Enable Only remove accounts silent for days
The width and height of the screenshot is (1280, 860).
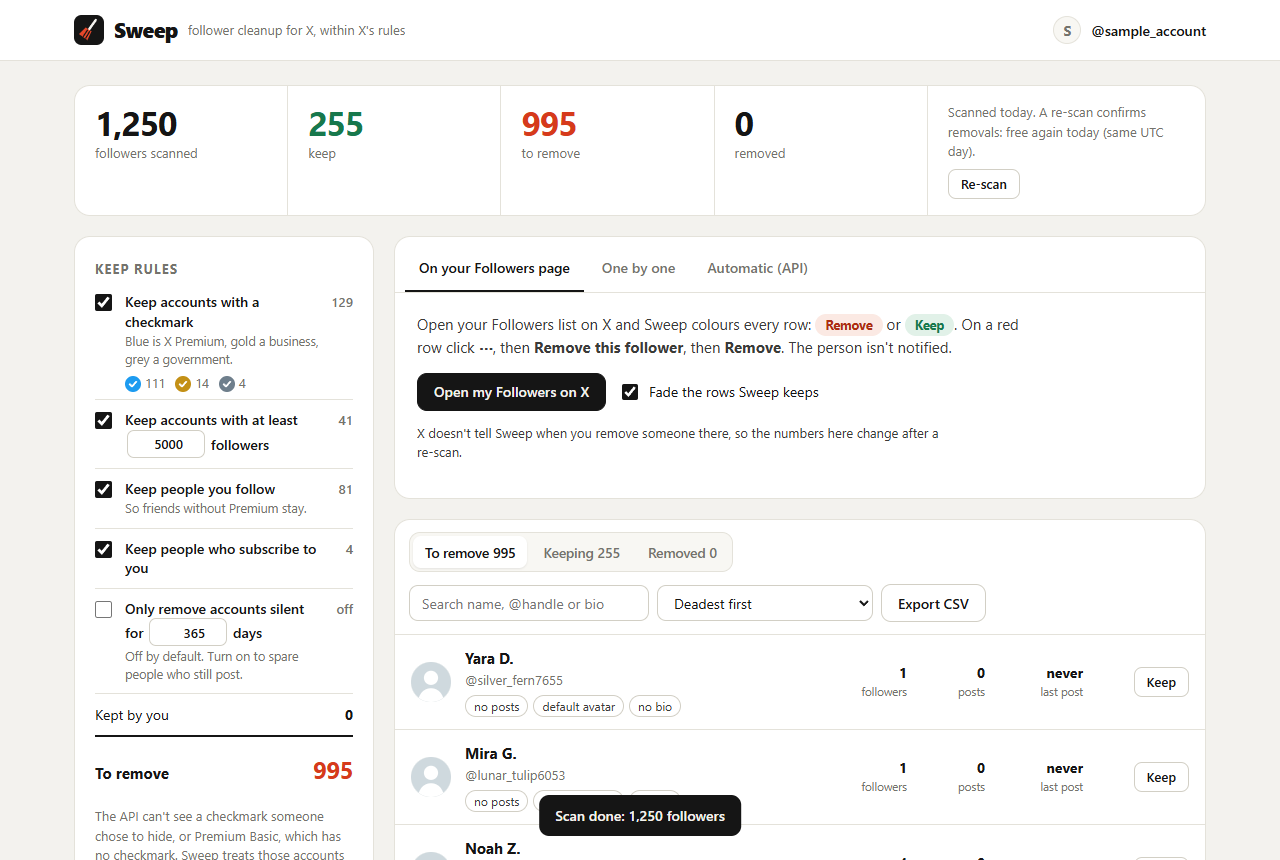pos(103,609)
